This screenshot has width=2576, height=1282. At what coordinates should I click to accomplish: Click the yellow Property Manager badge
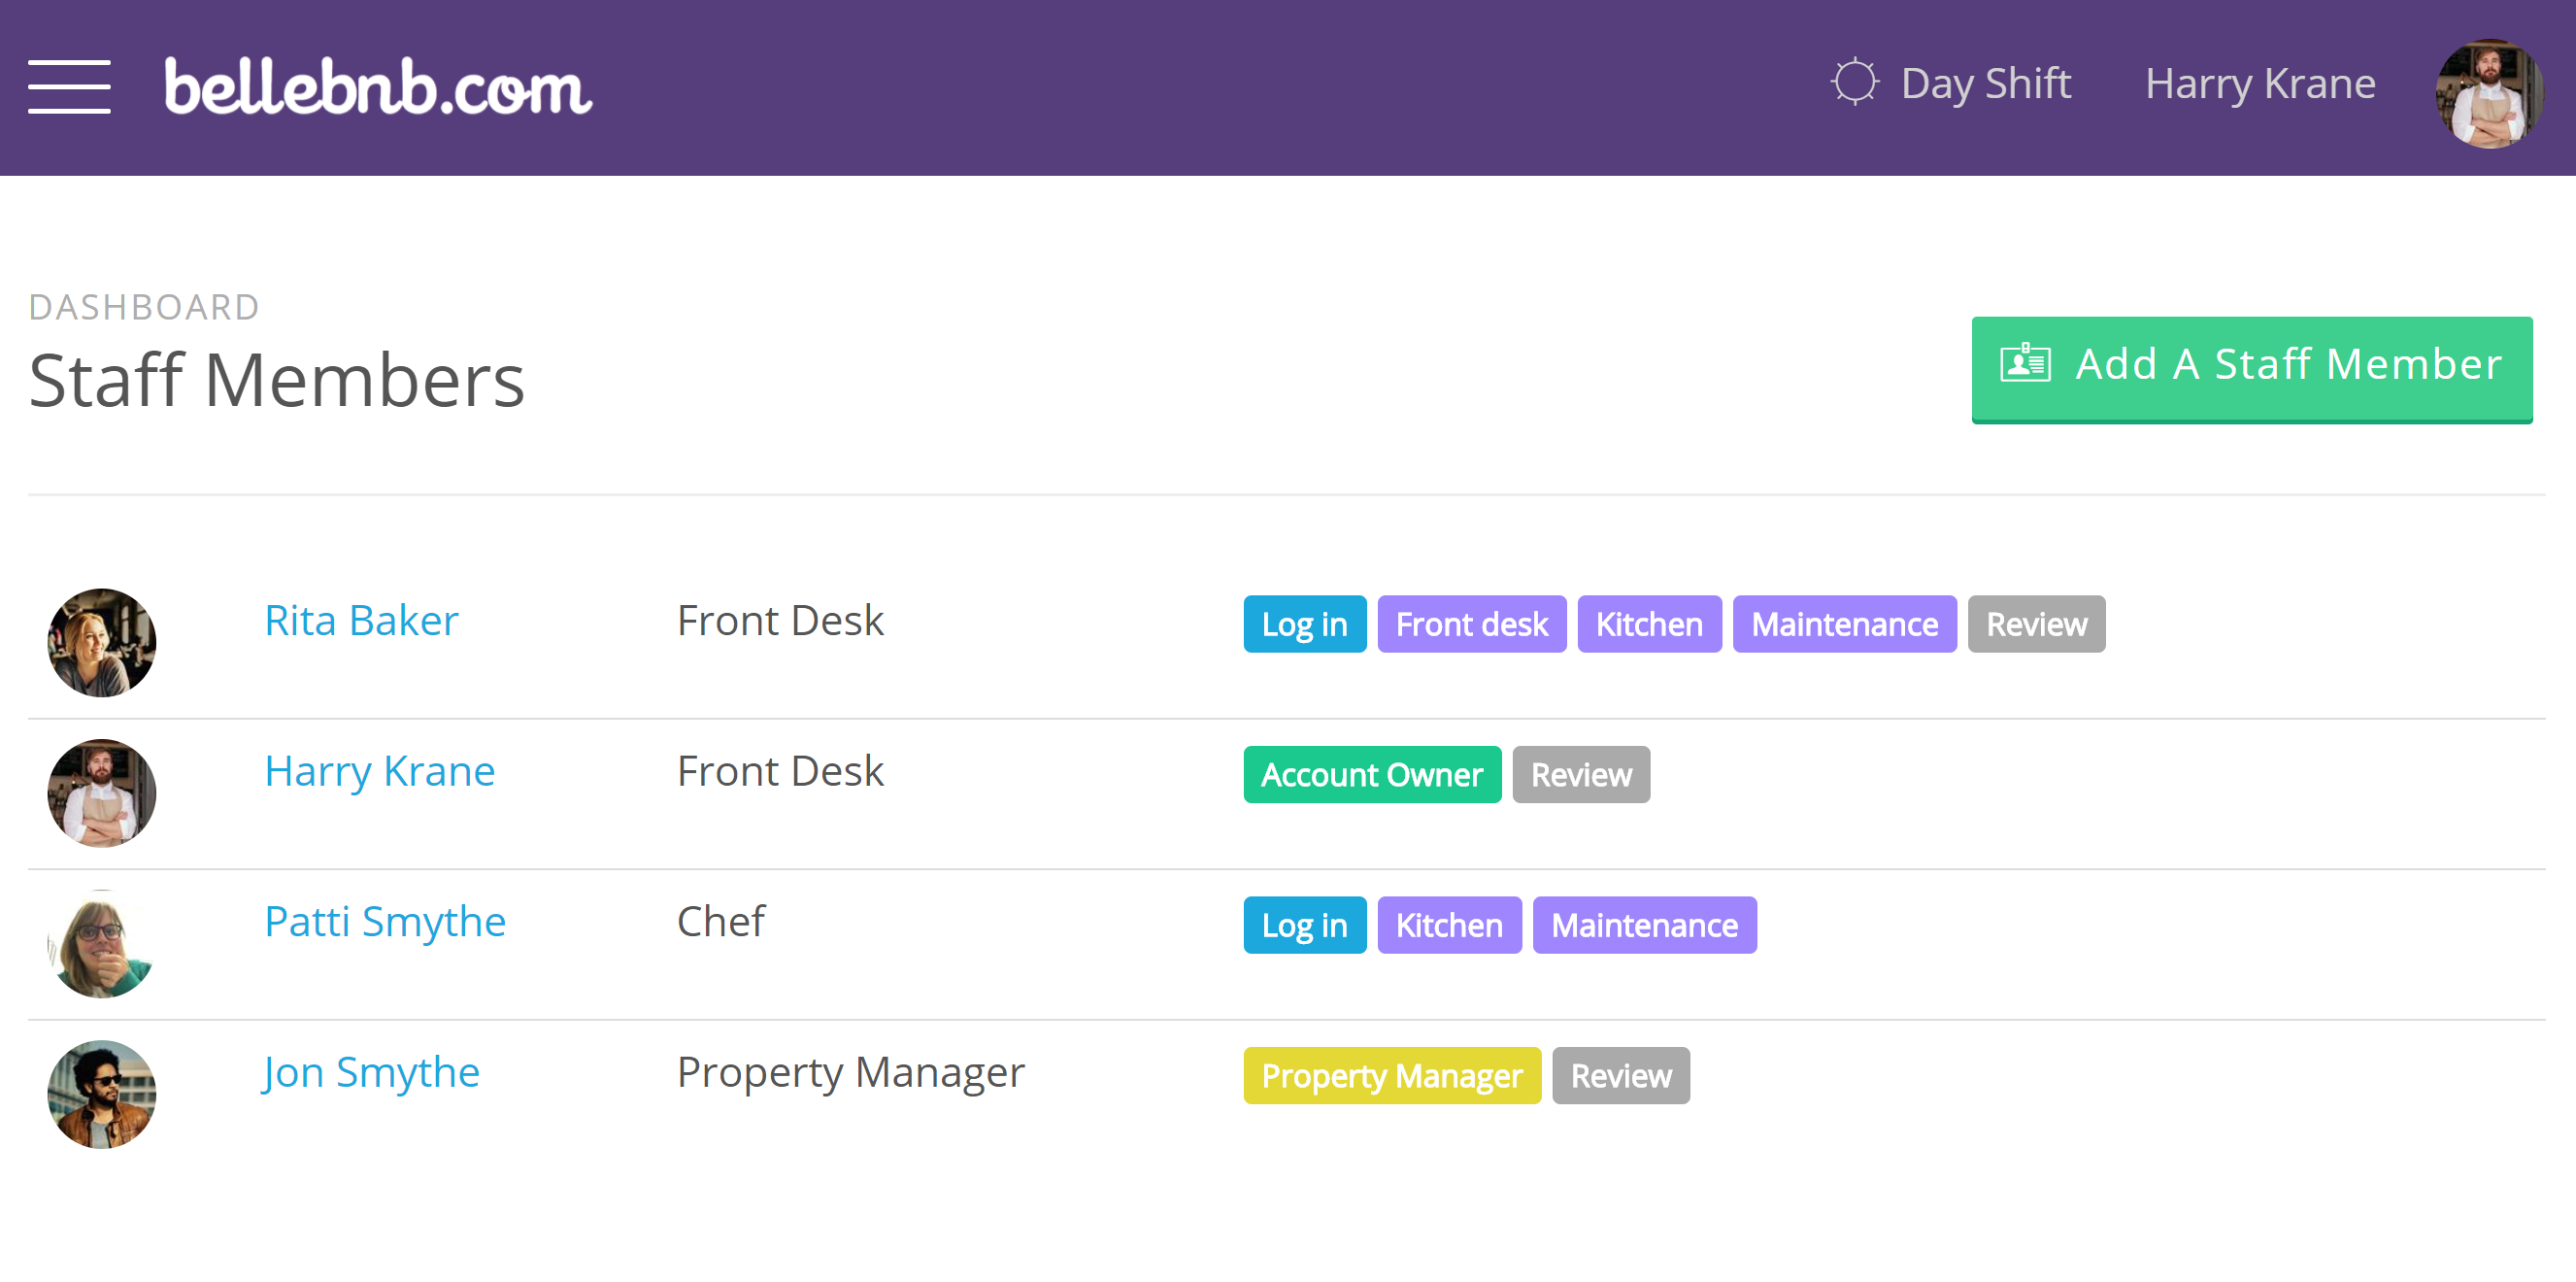[1391, 1075]
